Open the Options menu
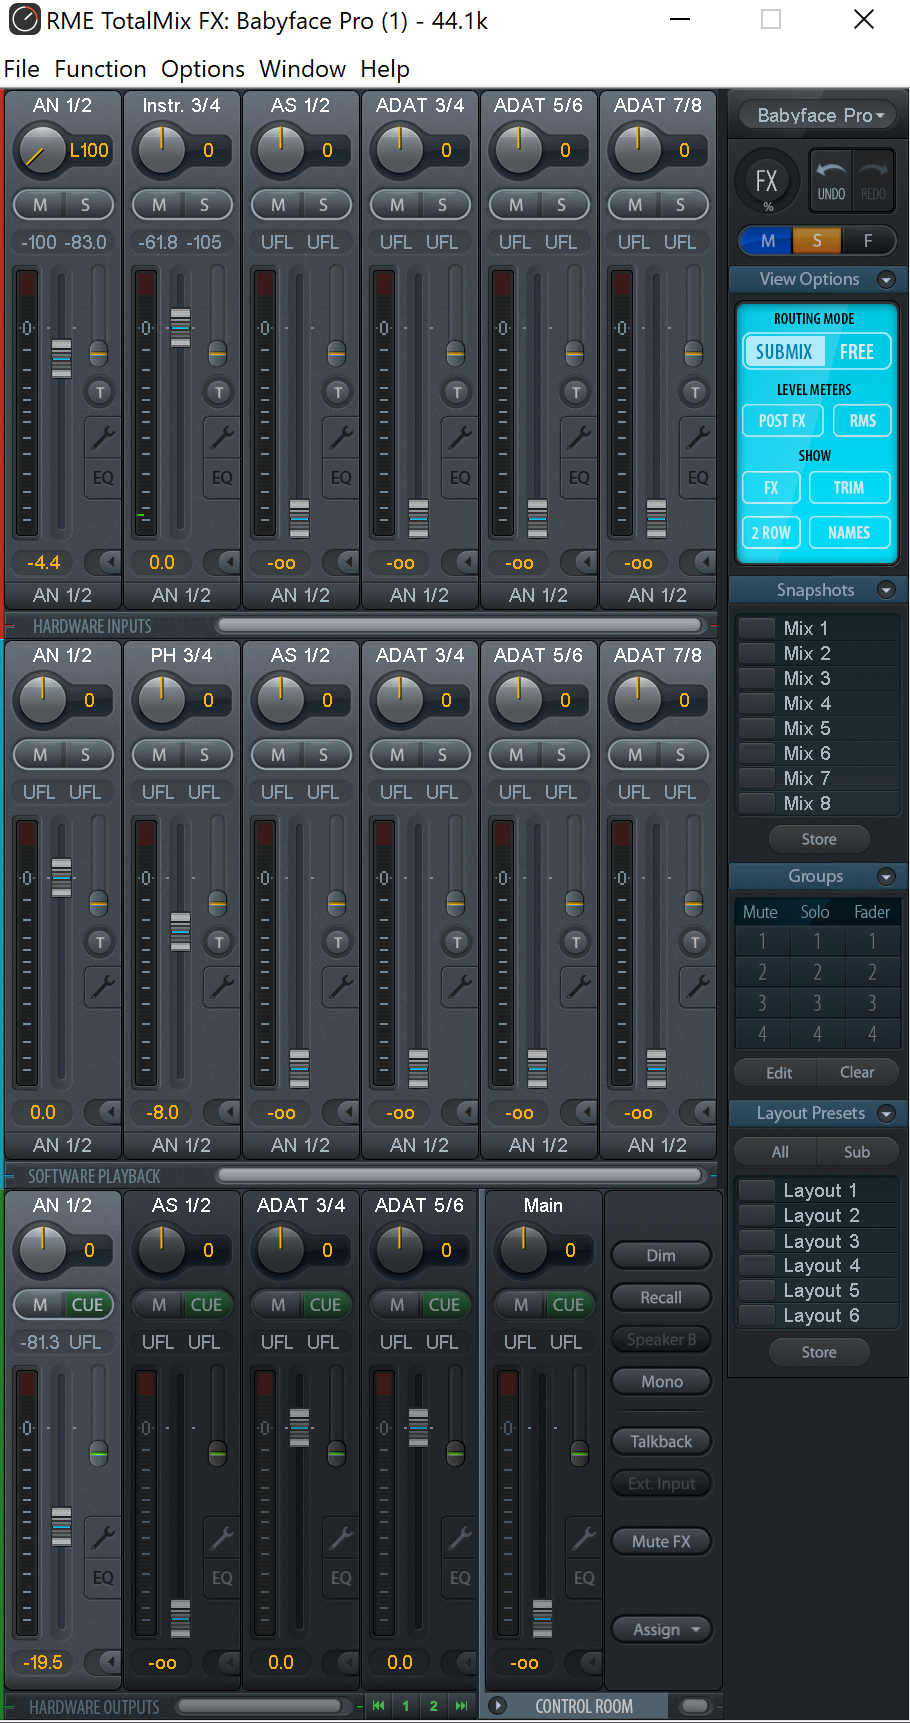The image size is (910, 1723). pyautogui.click(x=203, y=69)
